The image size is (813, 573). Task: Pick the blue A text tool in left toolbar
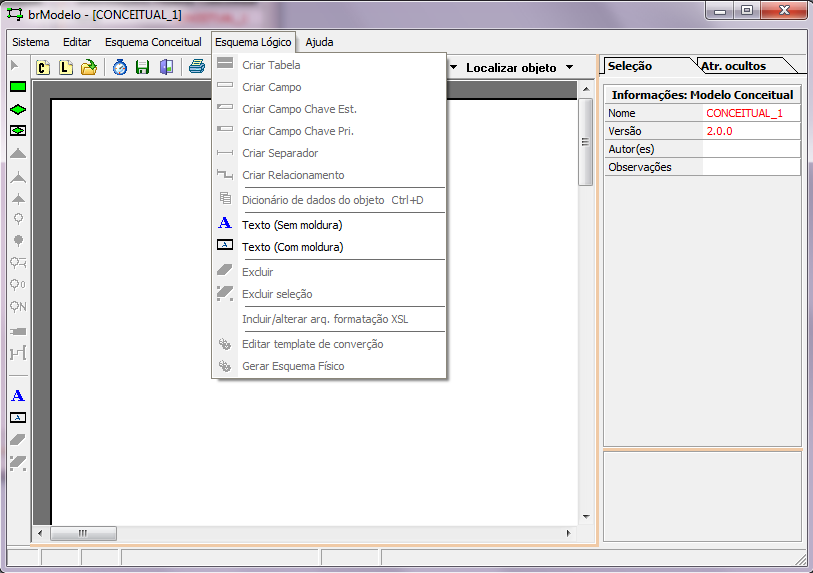17,395
